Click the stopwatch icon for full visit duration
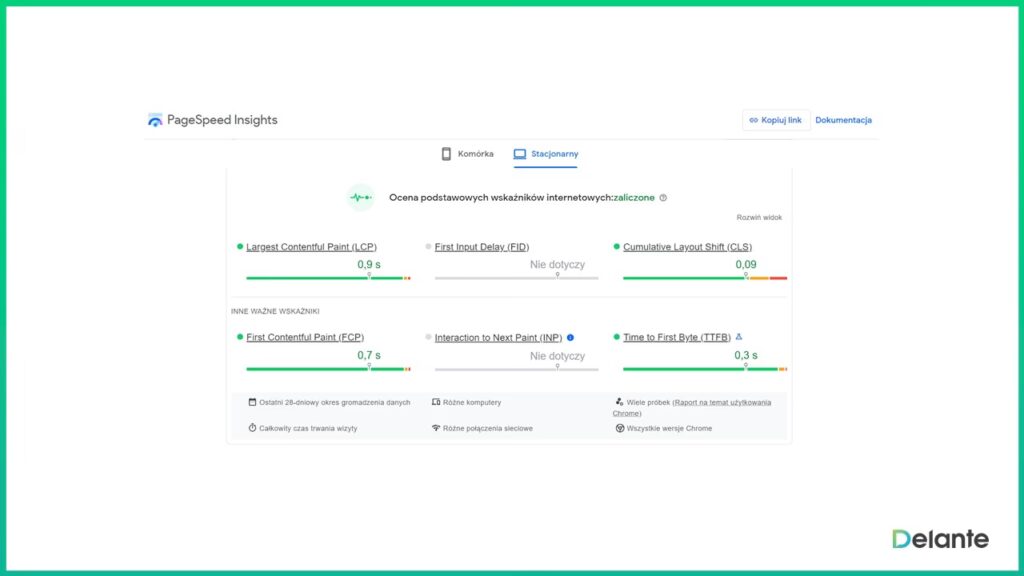Image resolution: width=1024 pixels, height=576 pixels. (x=252, y=428)
